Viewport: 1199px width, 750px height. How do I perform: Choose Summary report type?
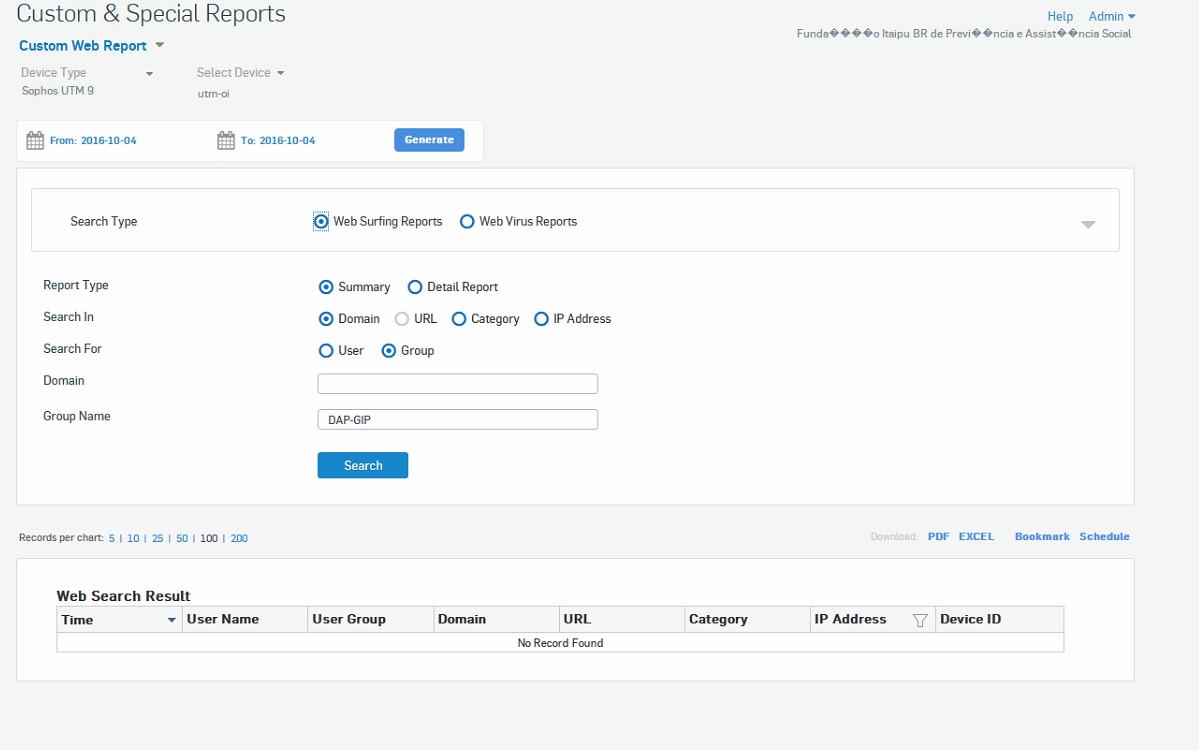[x=326, y=287]
